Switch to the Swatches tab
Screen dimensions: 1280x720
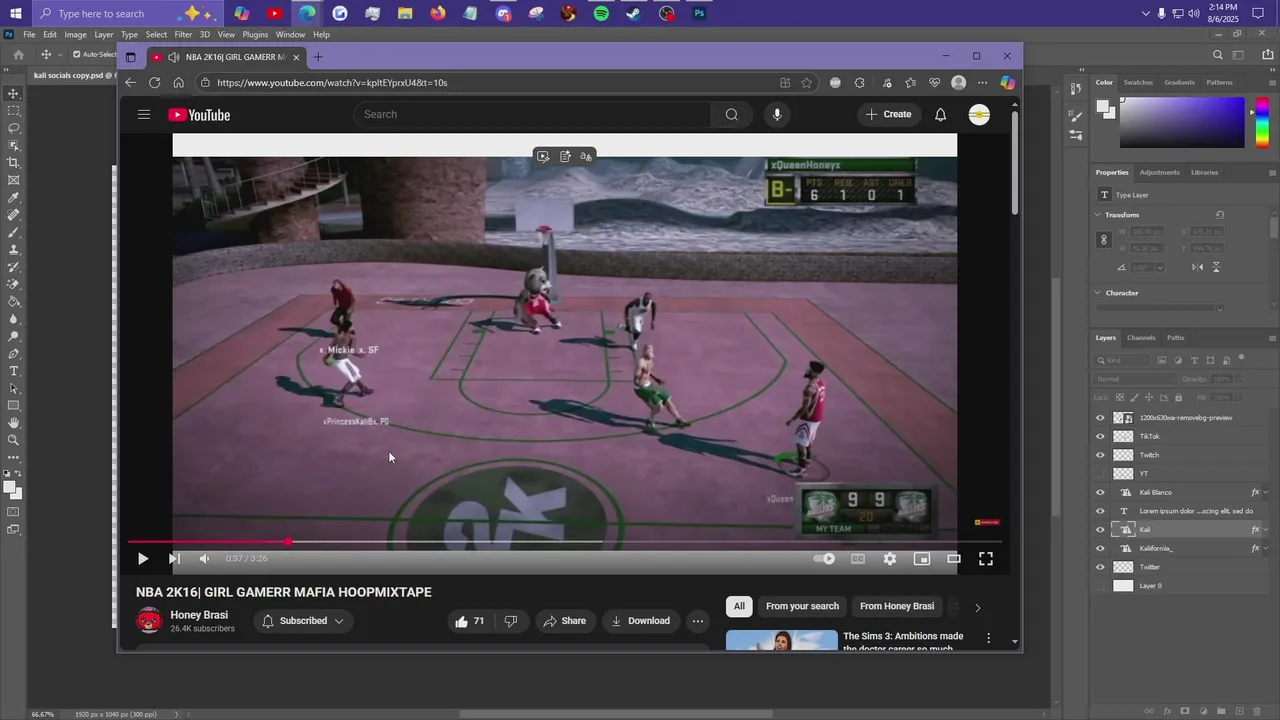click(1138, 83)
